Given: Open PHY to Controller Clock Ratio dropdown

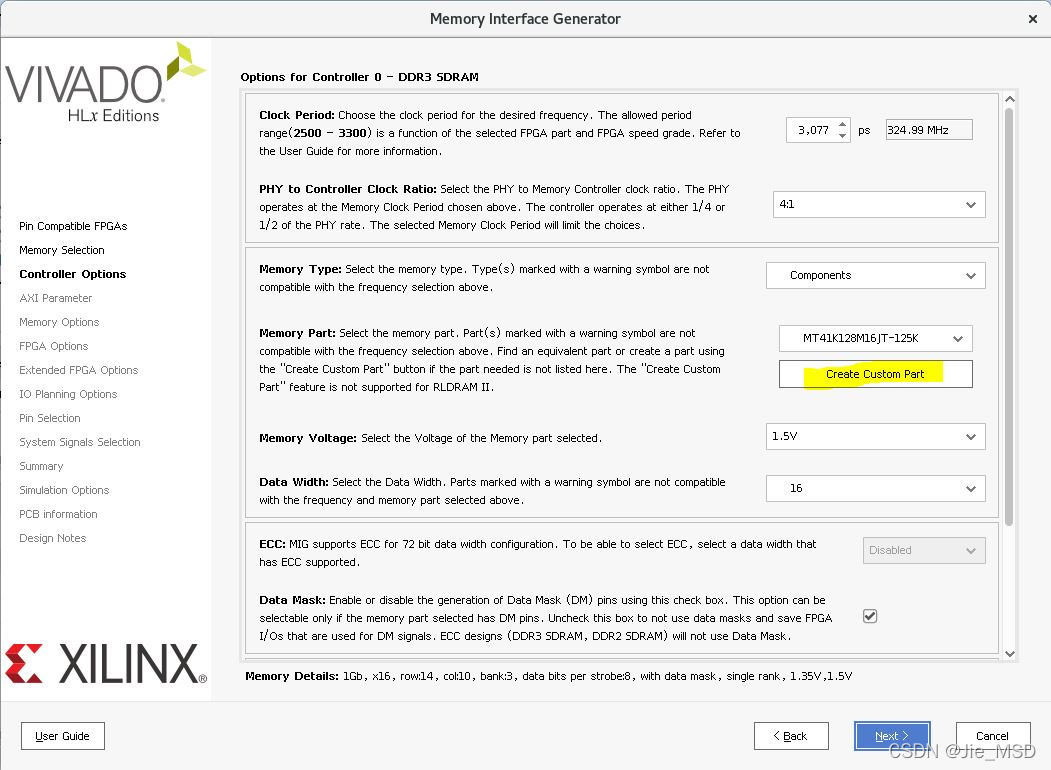Looking at the screenshot, I should 879,204.
